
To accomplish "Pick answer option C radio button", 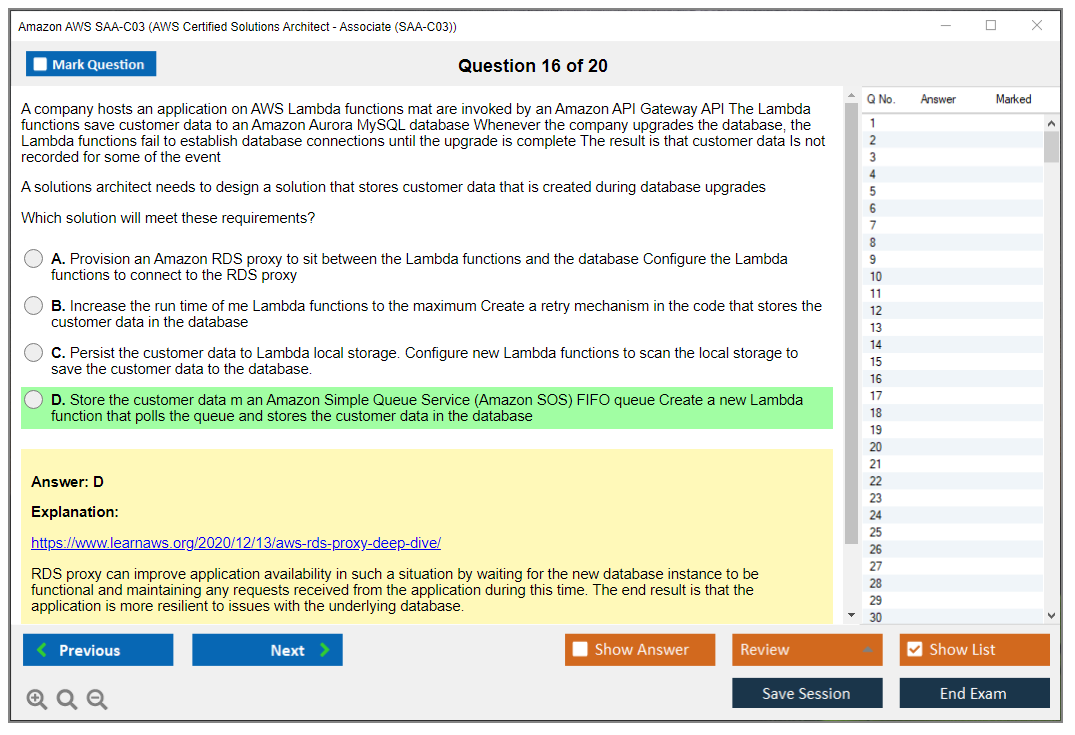I will (x=34, y=353).
